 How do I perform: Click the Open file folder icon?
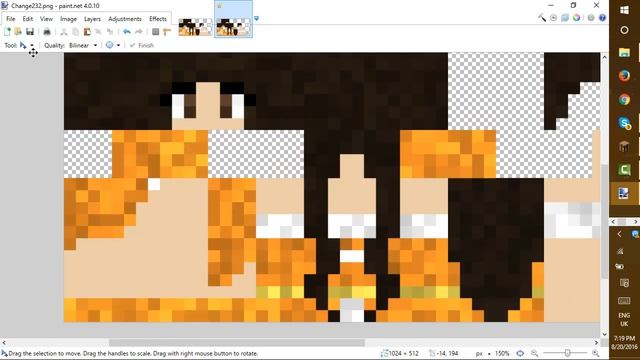[x=18, y=31]
